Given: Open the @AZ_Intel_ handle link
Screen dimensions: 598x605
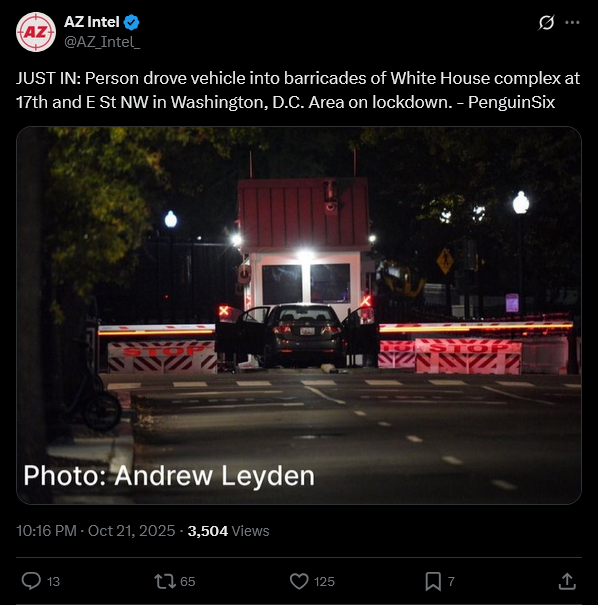Looking at the screenshot, I should [102, 42].
